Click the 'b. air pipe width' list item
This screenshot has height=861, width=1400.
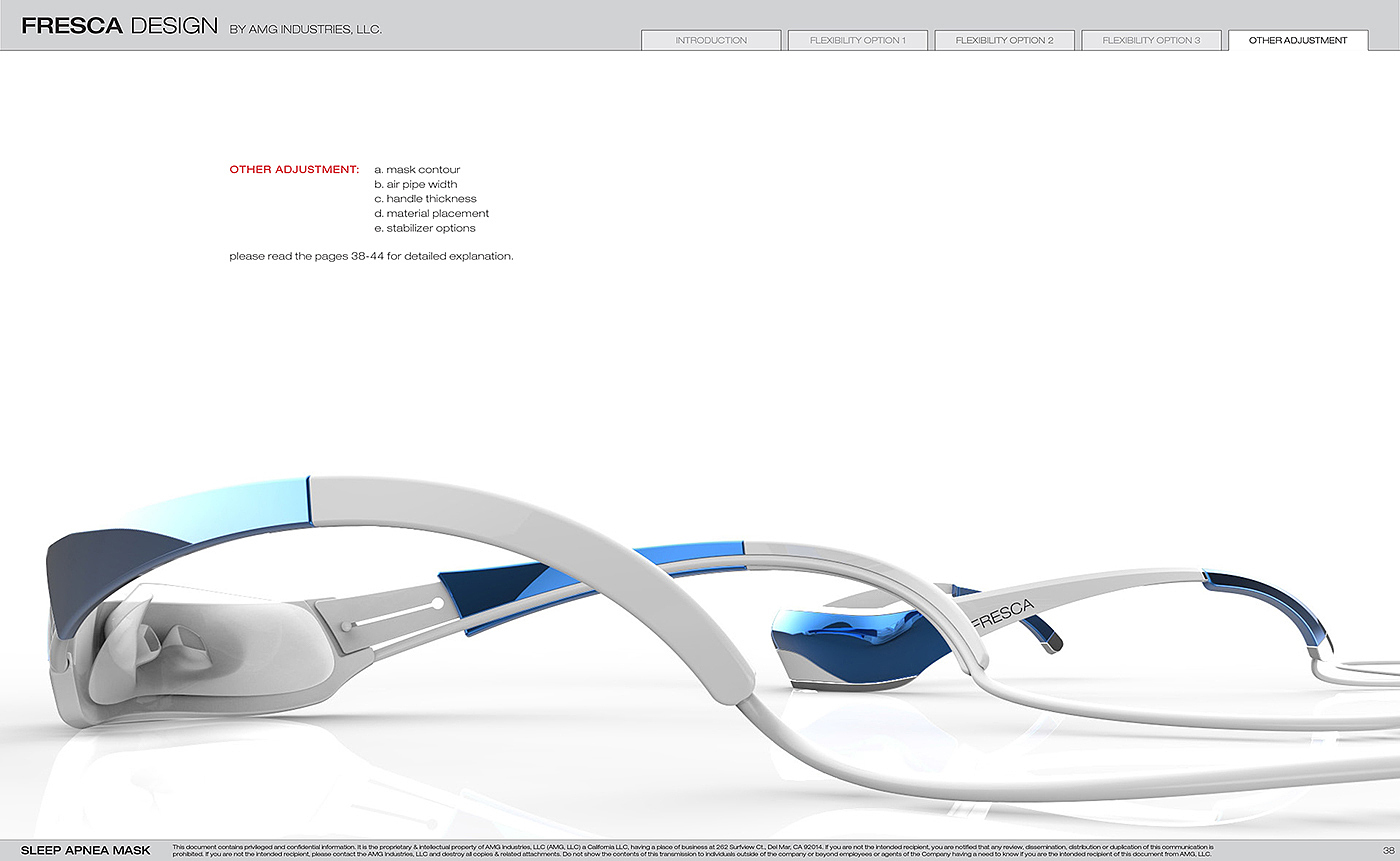click(x=416, y=185)
